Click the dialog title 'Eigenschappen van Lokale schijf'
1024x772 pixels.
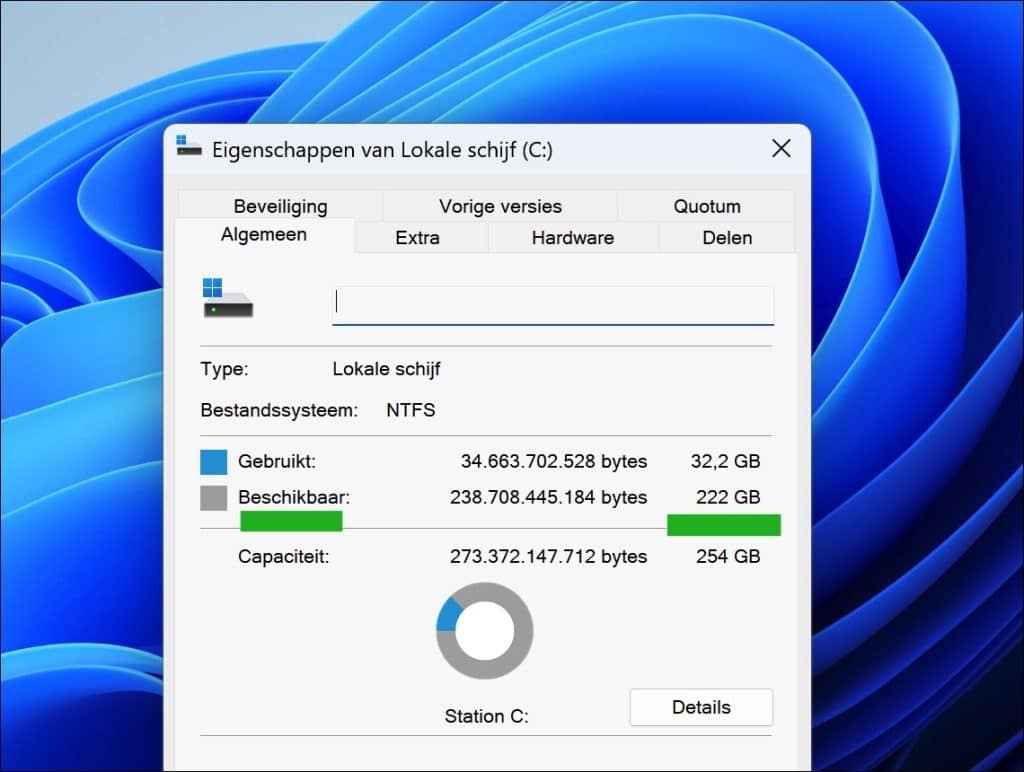pos(382,150)
